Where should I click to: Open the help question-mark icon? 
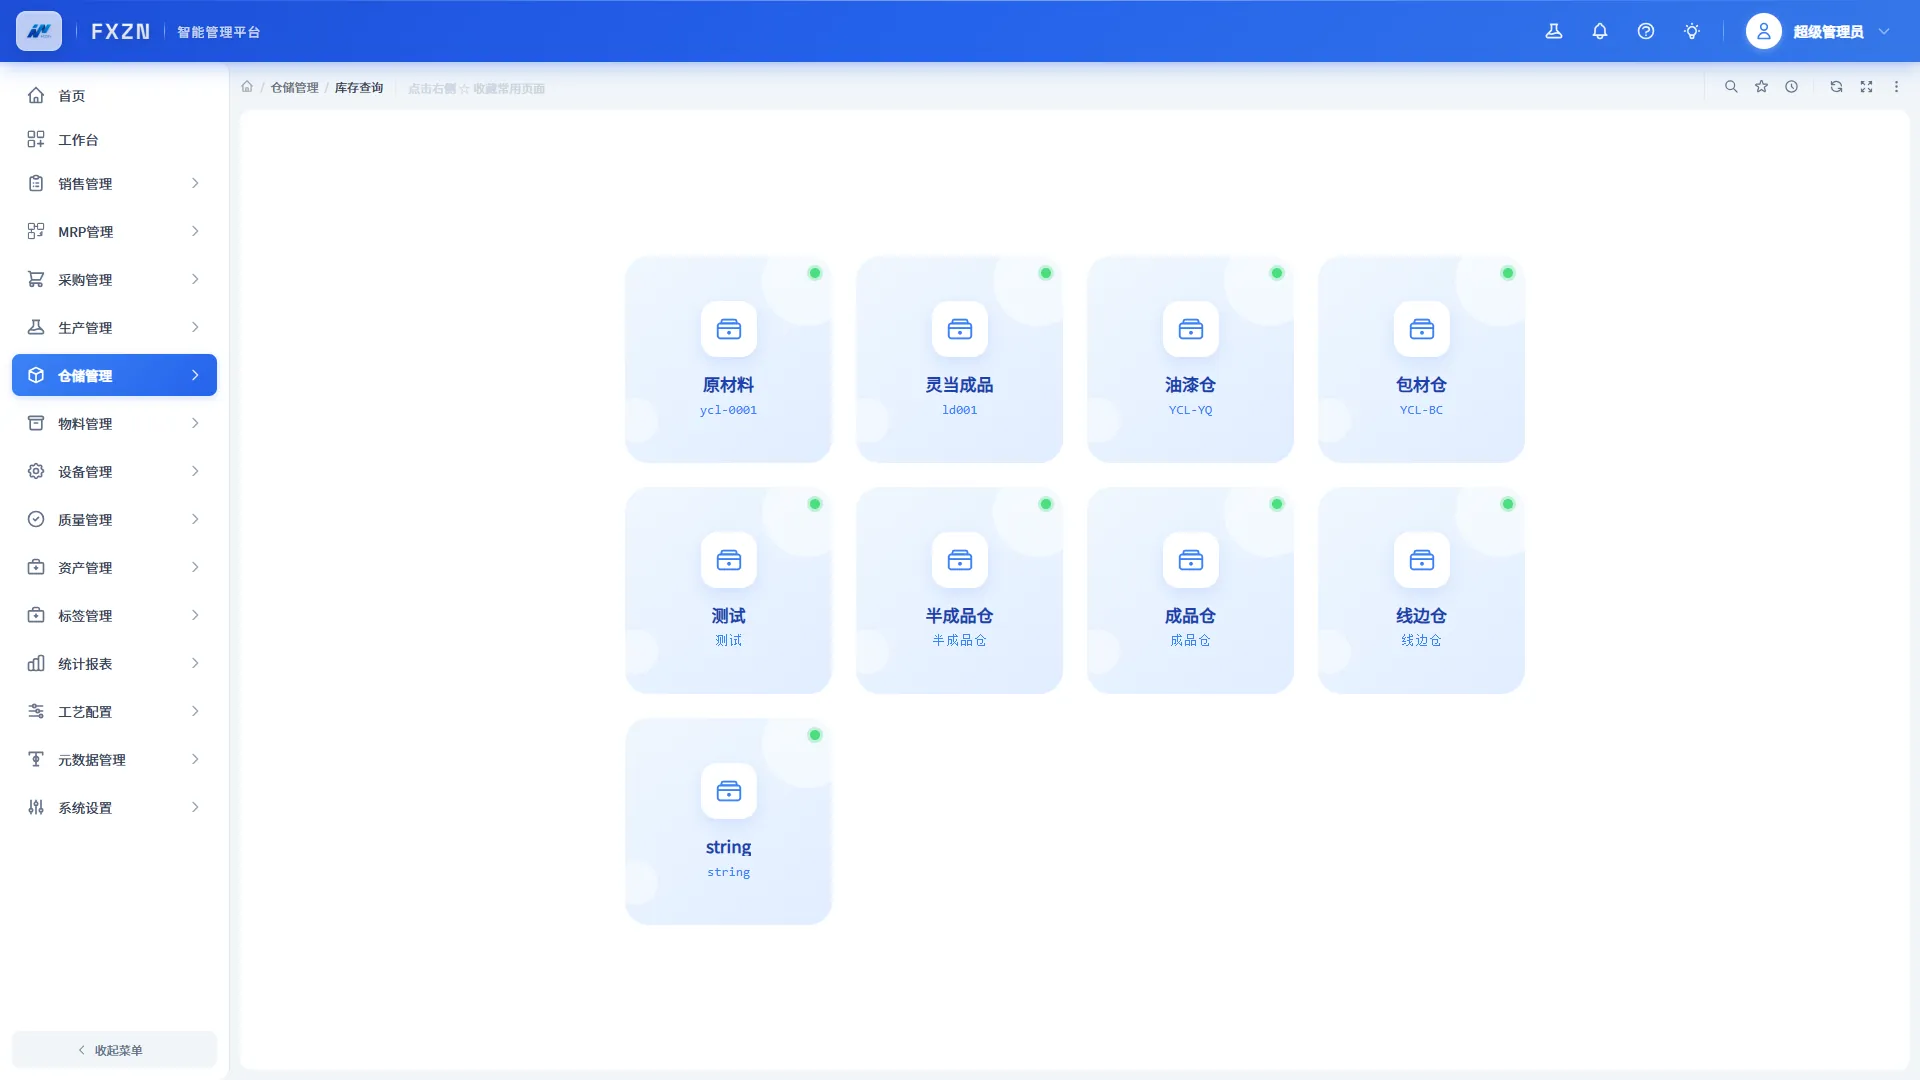pos(1646,31)
